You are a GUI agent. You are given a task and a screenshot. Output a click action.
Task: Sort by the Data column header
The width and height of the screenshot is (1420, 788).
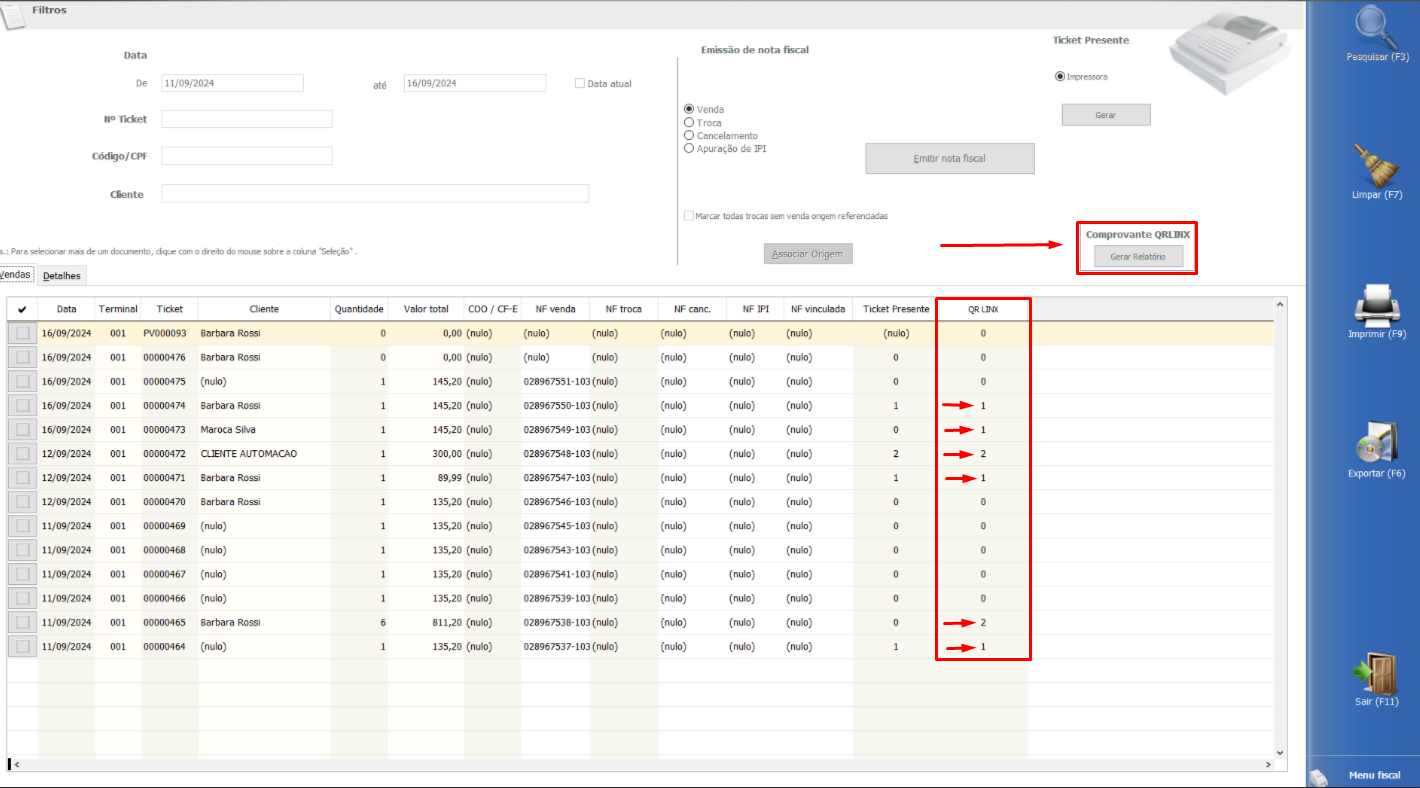tap(66, 309)
